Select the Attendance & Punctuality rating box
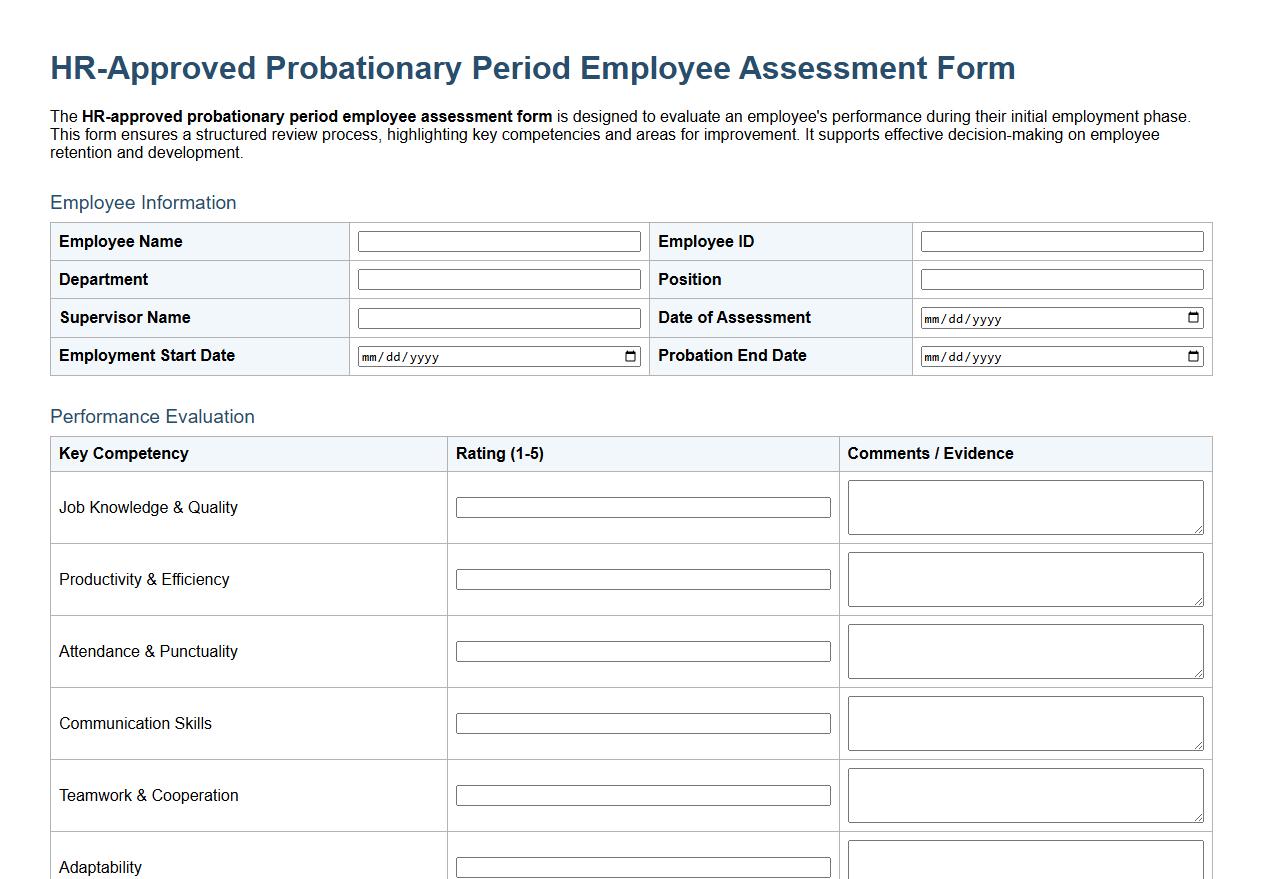This screenshot has height=879, width=1263. click(x=643, y=651)
